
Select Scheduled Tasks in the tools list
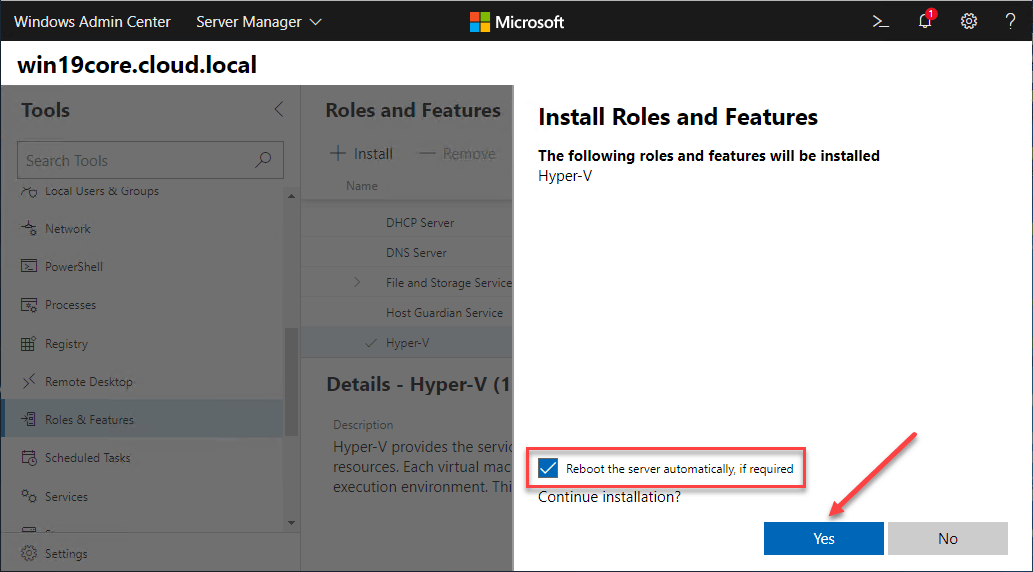[142, 457]
